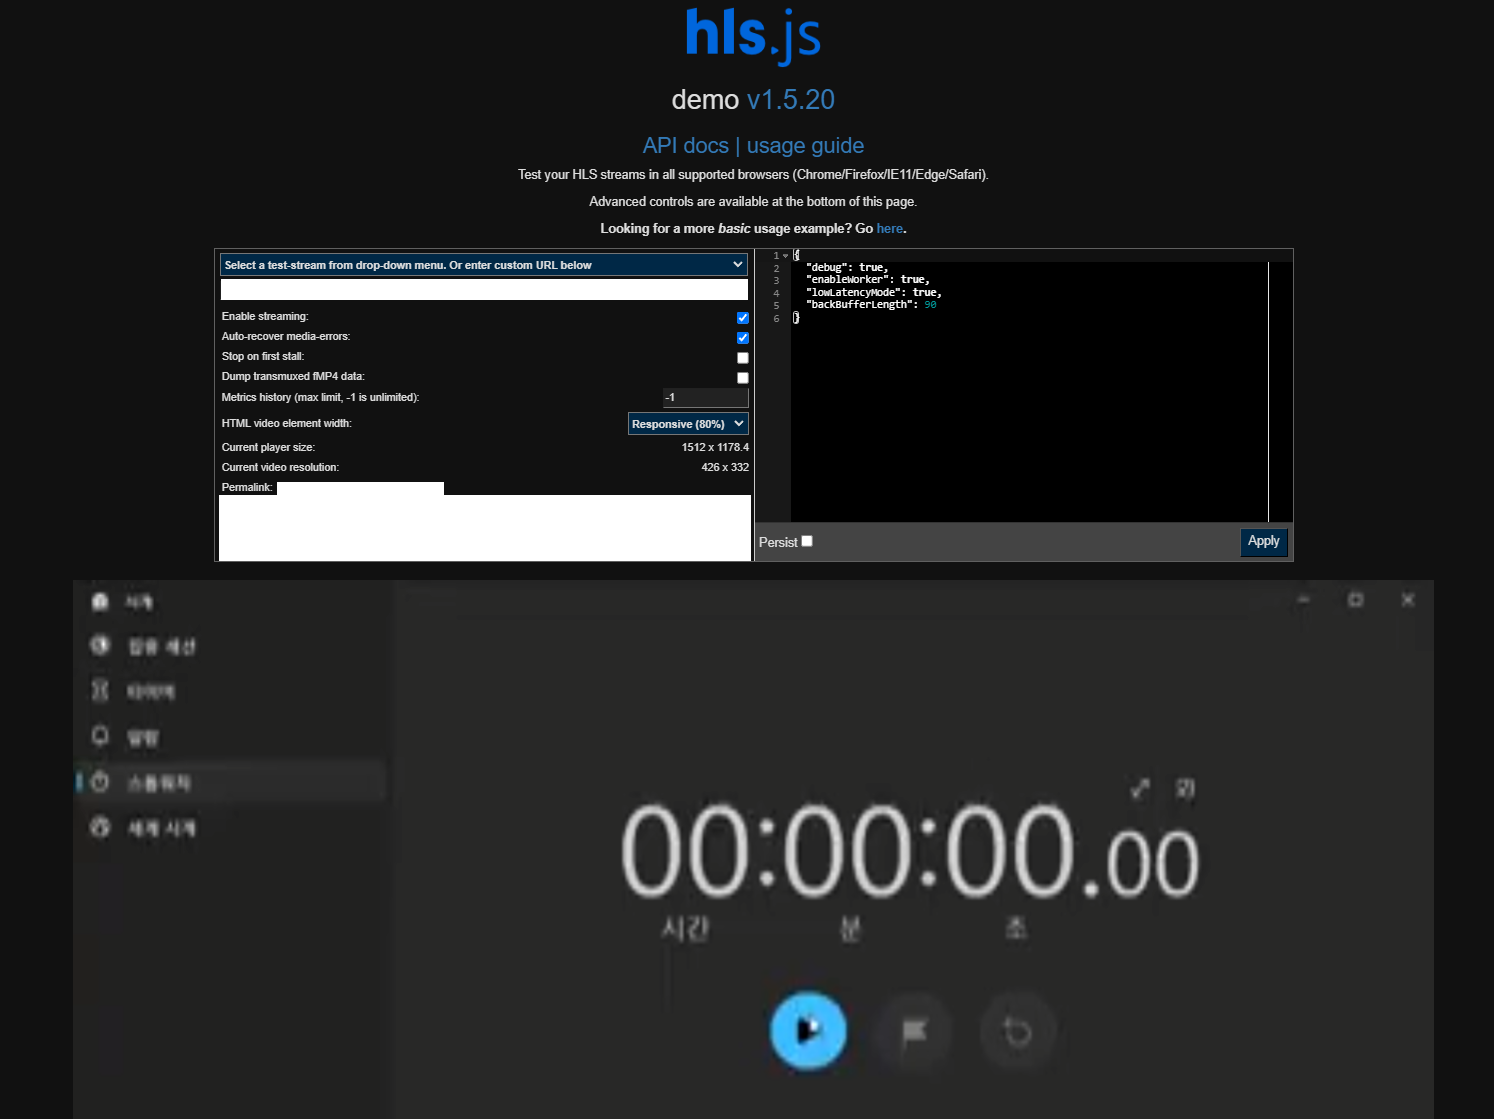Screen dimensions: 1494x1119
Task: Open World clock globe item in Clock sidebar
Action: (x=143, y=828)
